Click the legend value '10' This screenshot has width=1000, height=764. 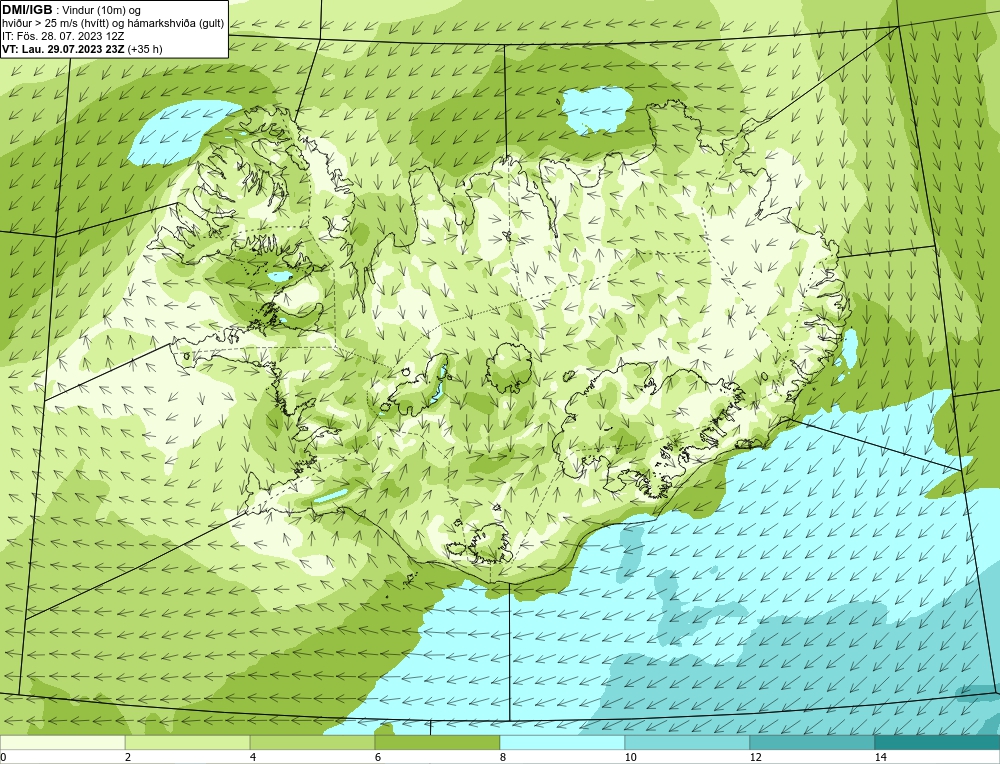coord(631,757)
